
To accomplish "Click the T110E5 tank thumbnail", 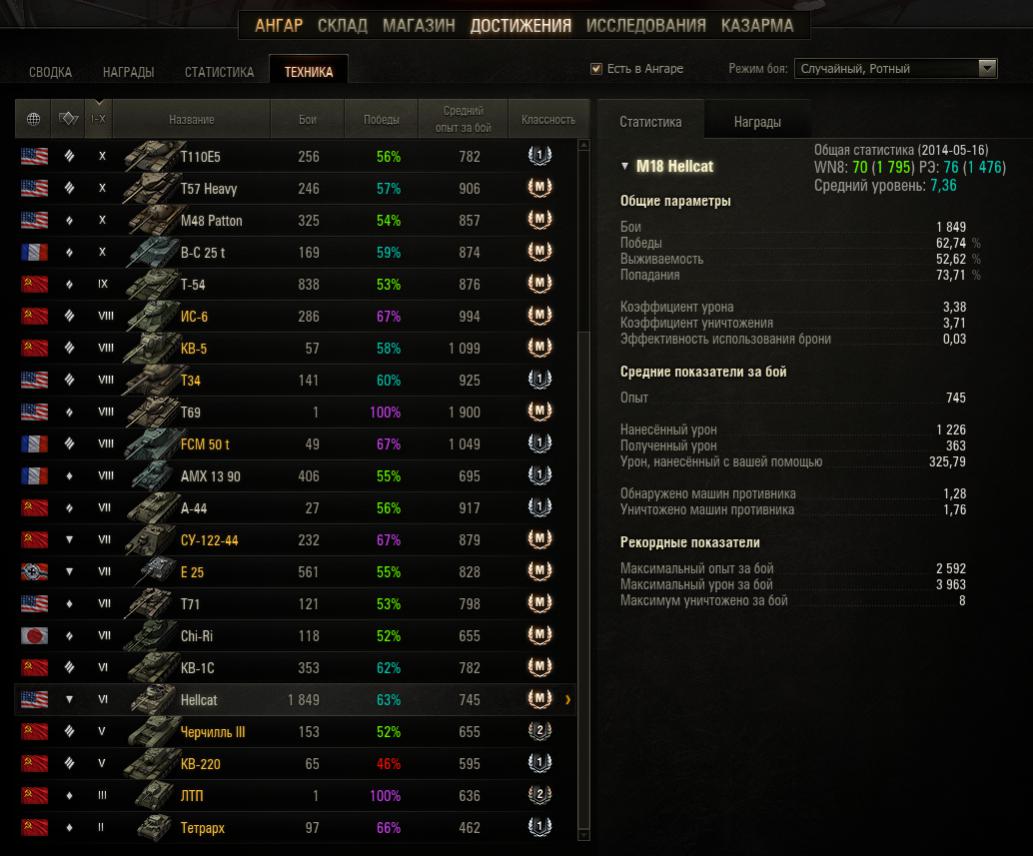I will pos(151,156).
